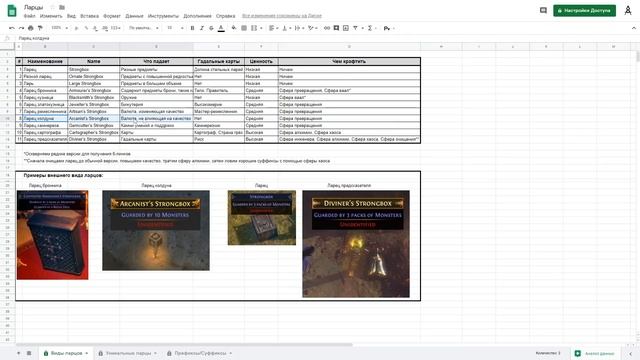Open the Google Sheets home icon
The height and width of the screenshot is (360, 640).
click(12, 11)
